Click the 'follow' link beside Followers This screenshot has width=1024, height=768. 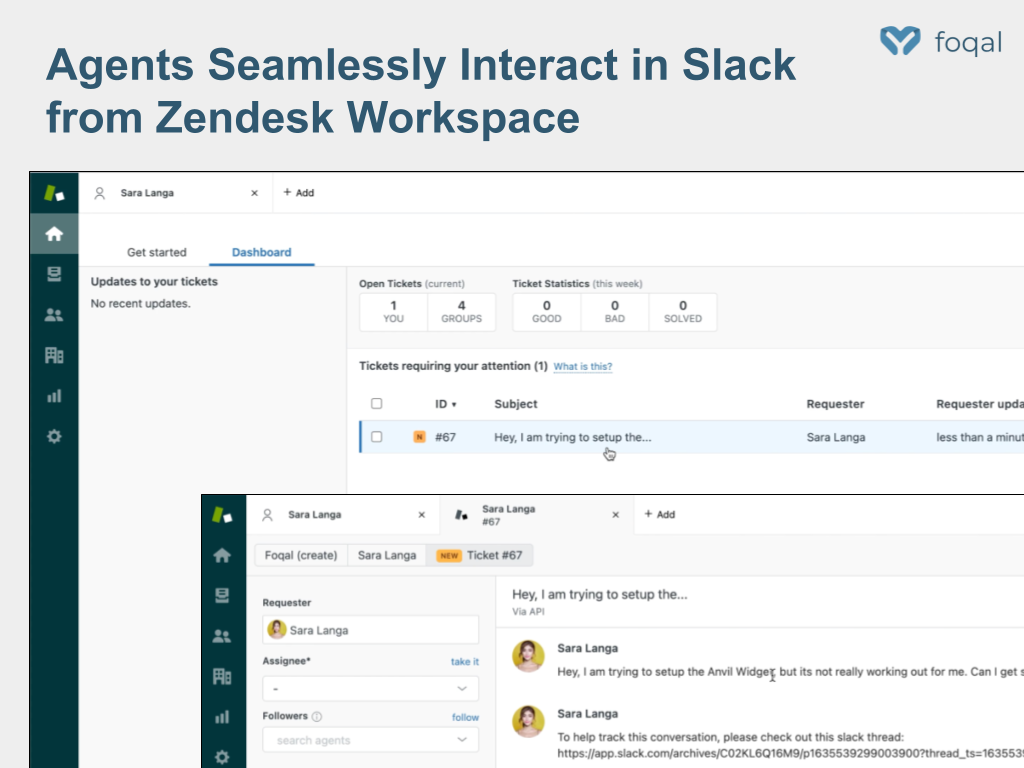click(x=465, y=717)
